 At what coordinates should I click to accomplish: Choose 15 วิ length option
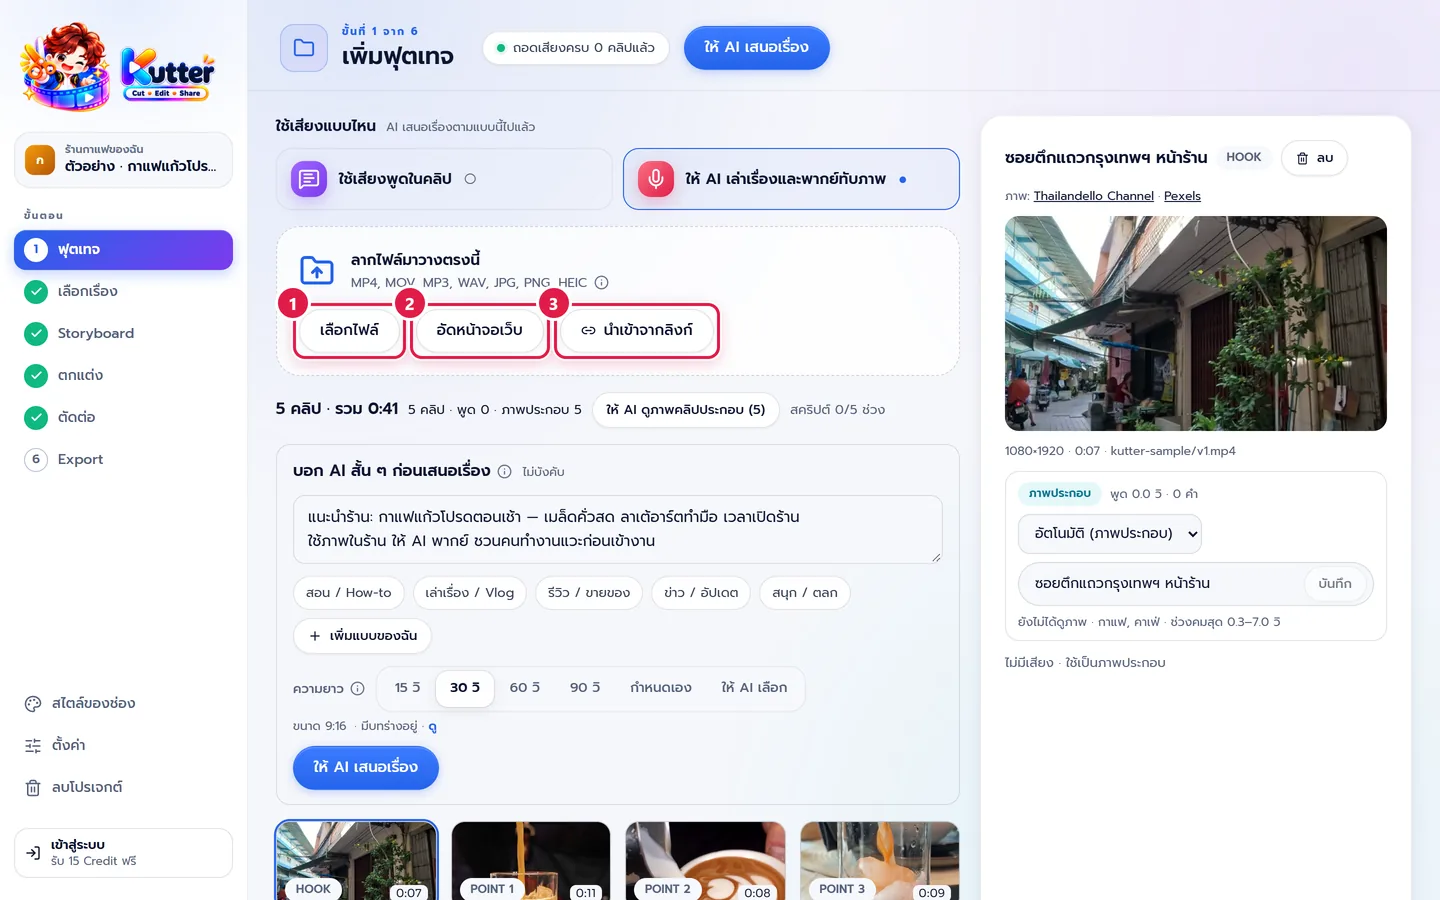pos(407,688)
